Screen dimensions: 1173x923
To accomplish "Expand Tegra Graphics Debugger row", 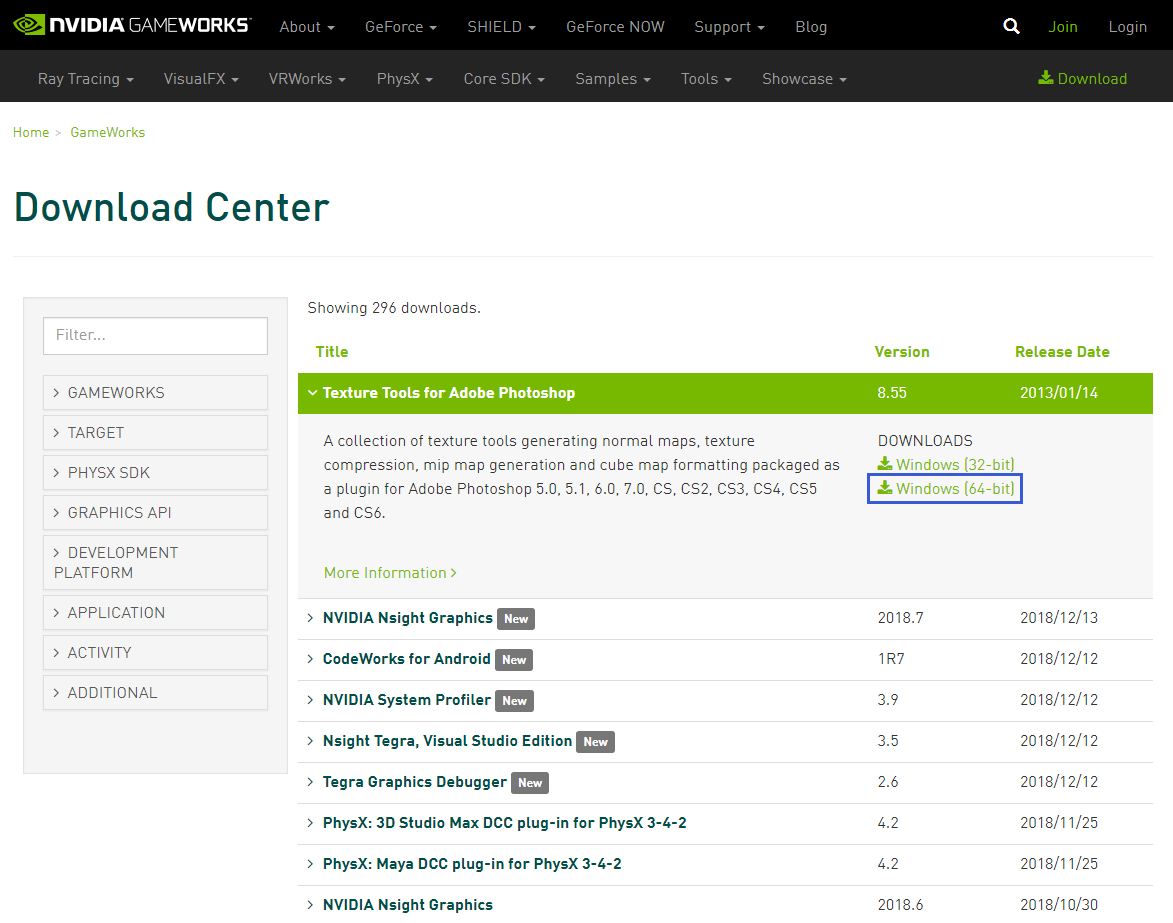I will pos(725,783).
